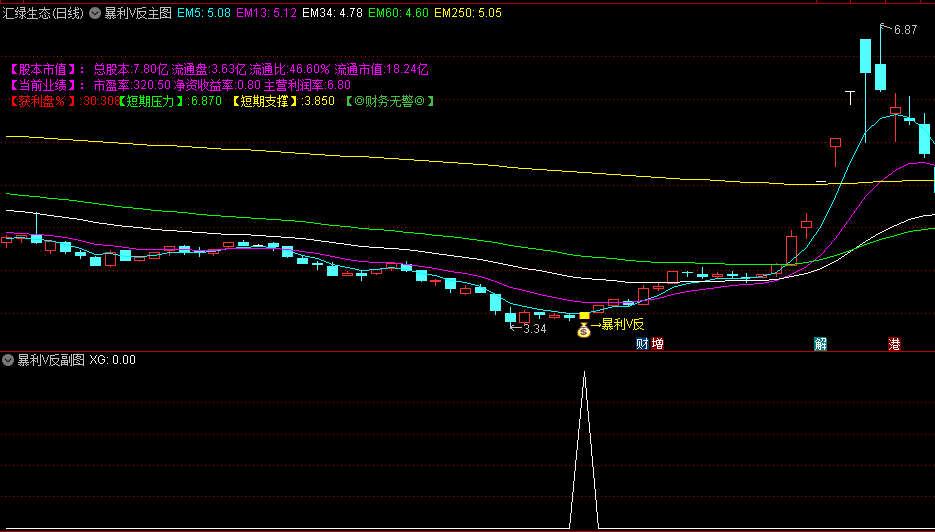
Task: Click the 【获利盘%】 label
Action: pyautogui.click(x=44, y=101)
